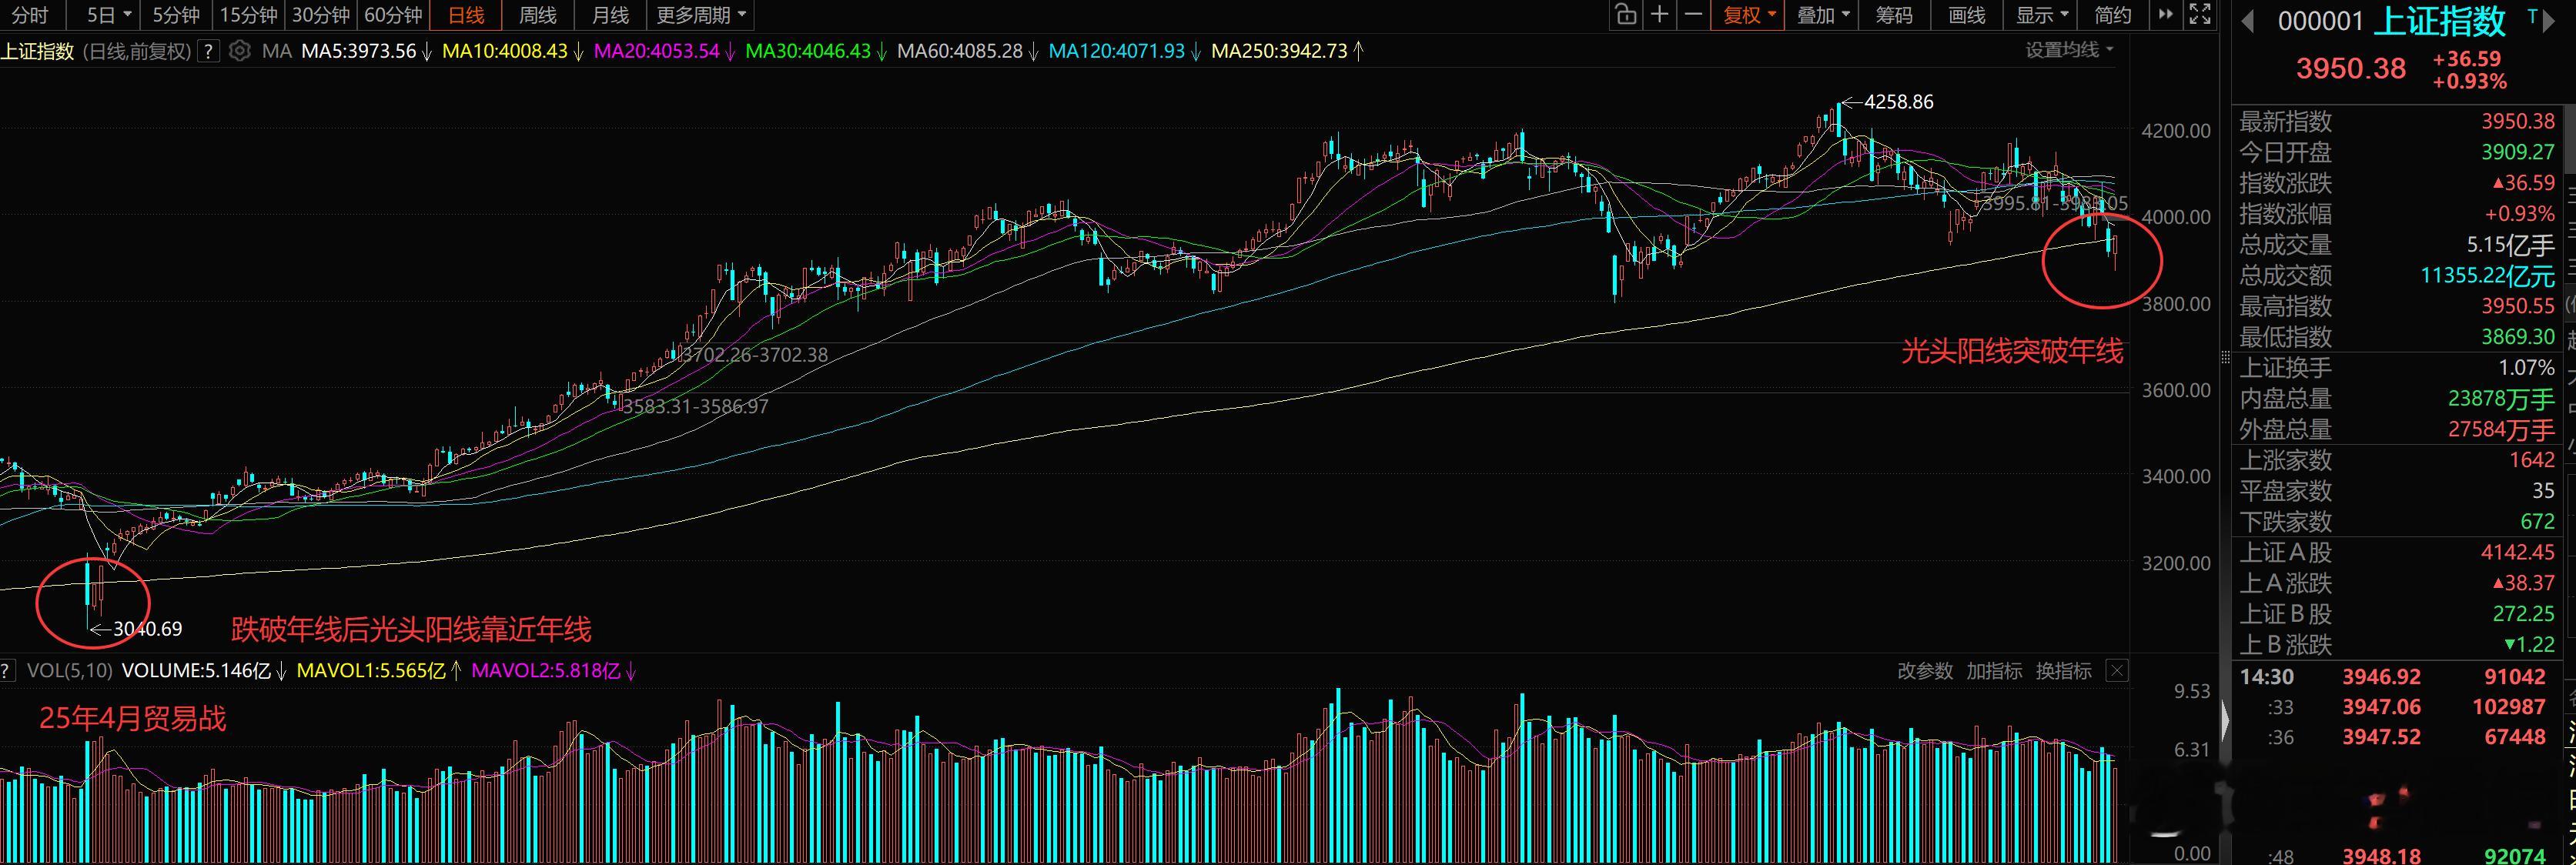Screen dimensions: 2576x865
Task: Click the 3702.26-3702.38 gap label
Action: (x=754, y=355)
